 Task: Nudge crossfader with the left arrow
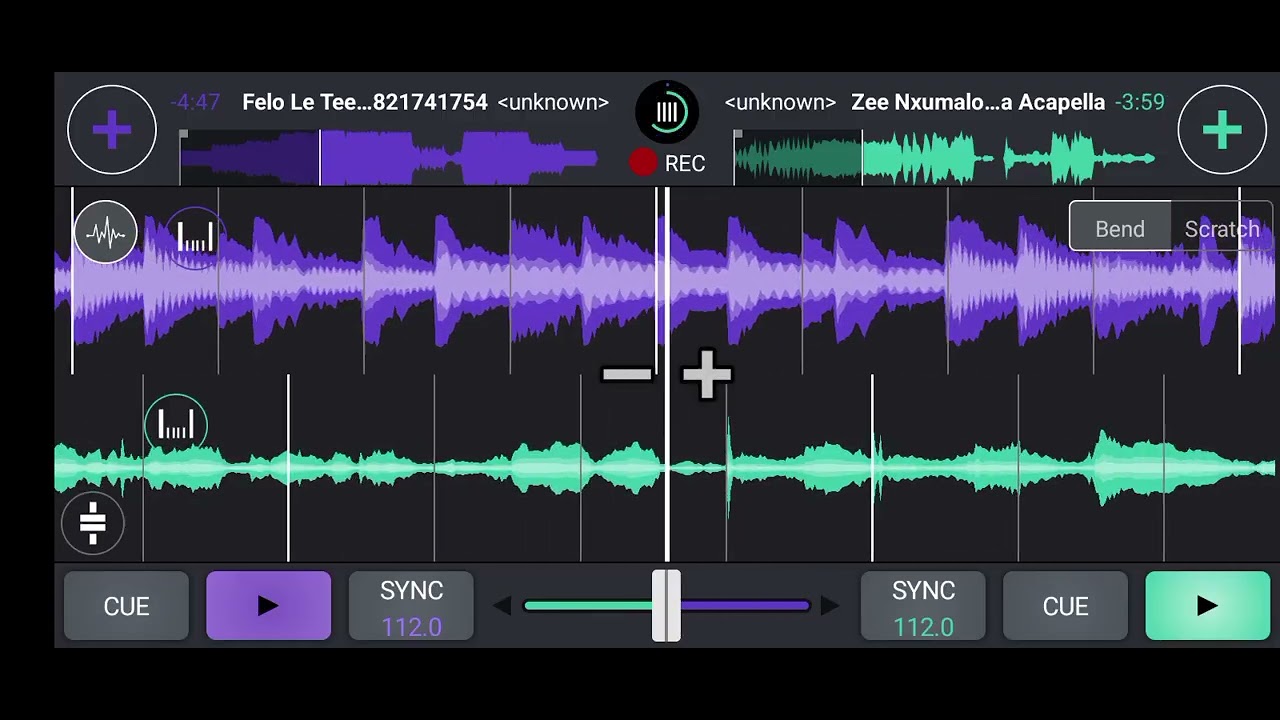[x=503, y=606]
